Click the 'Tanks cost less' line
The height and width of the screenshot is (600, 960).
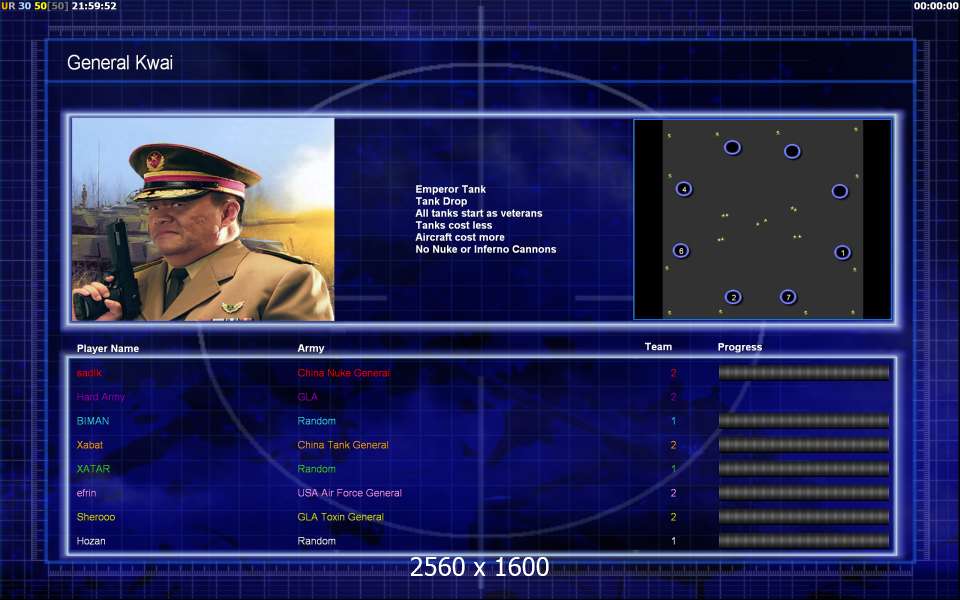click(454, 225)
